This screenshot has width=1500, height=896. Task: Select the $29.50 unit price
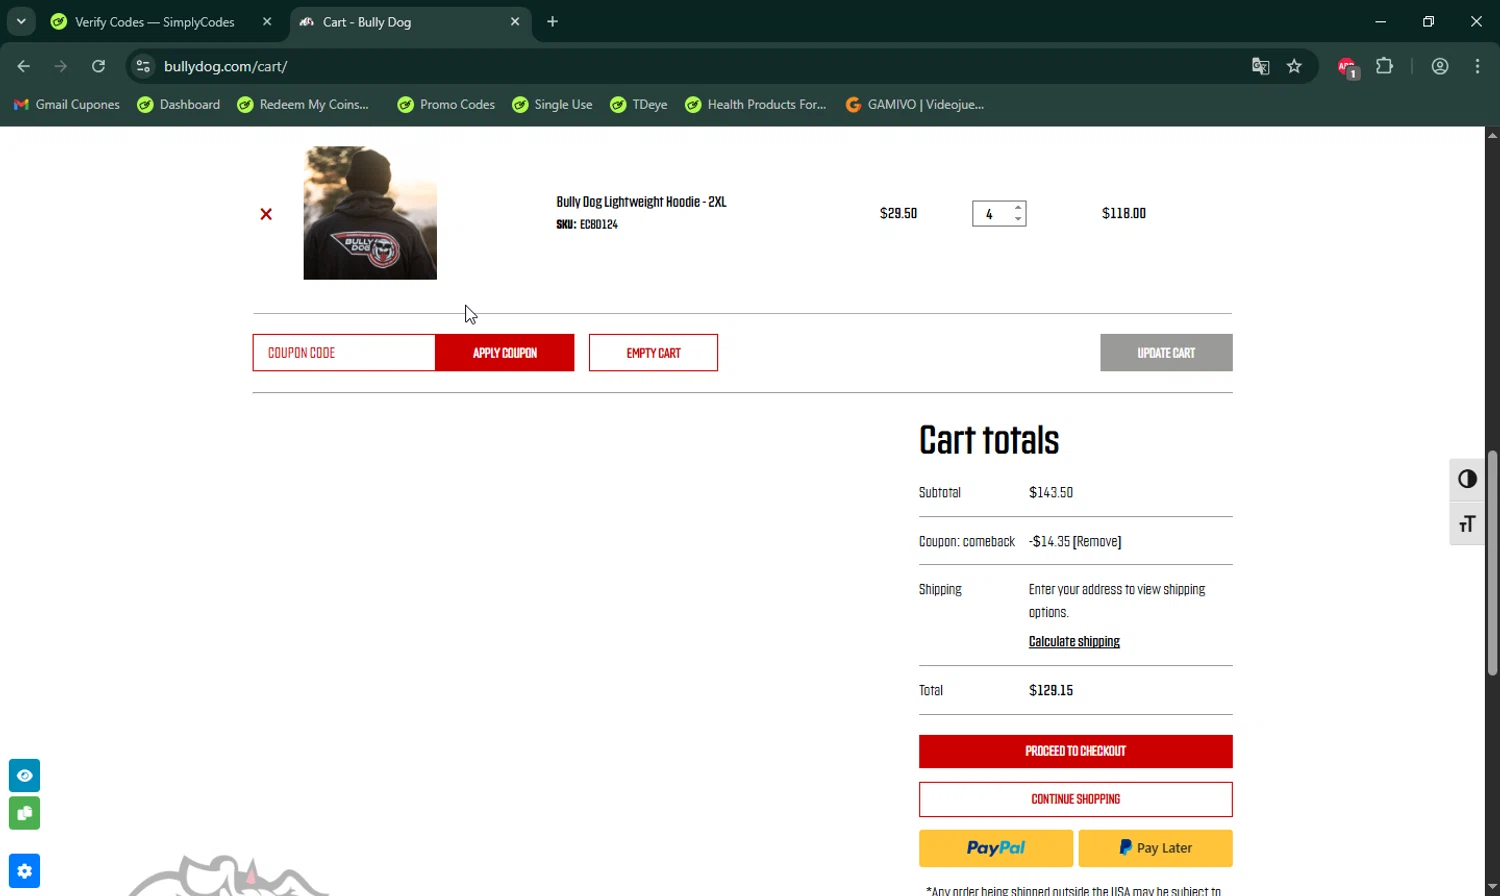point(898,213)
